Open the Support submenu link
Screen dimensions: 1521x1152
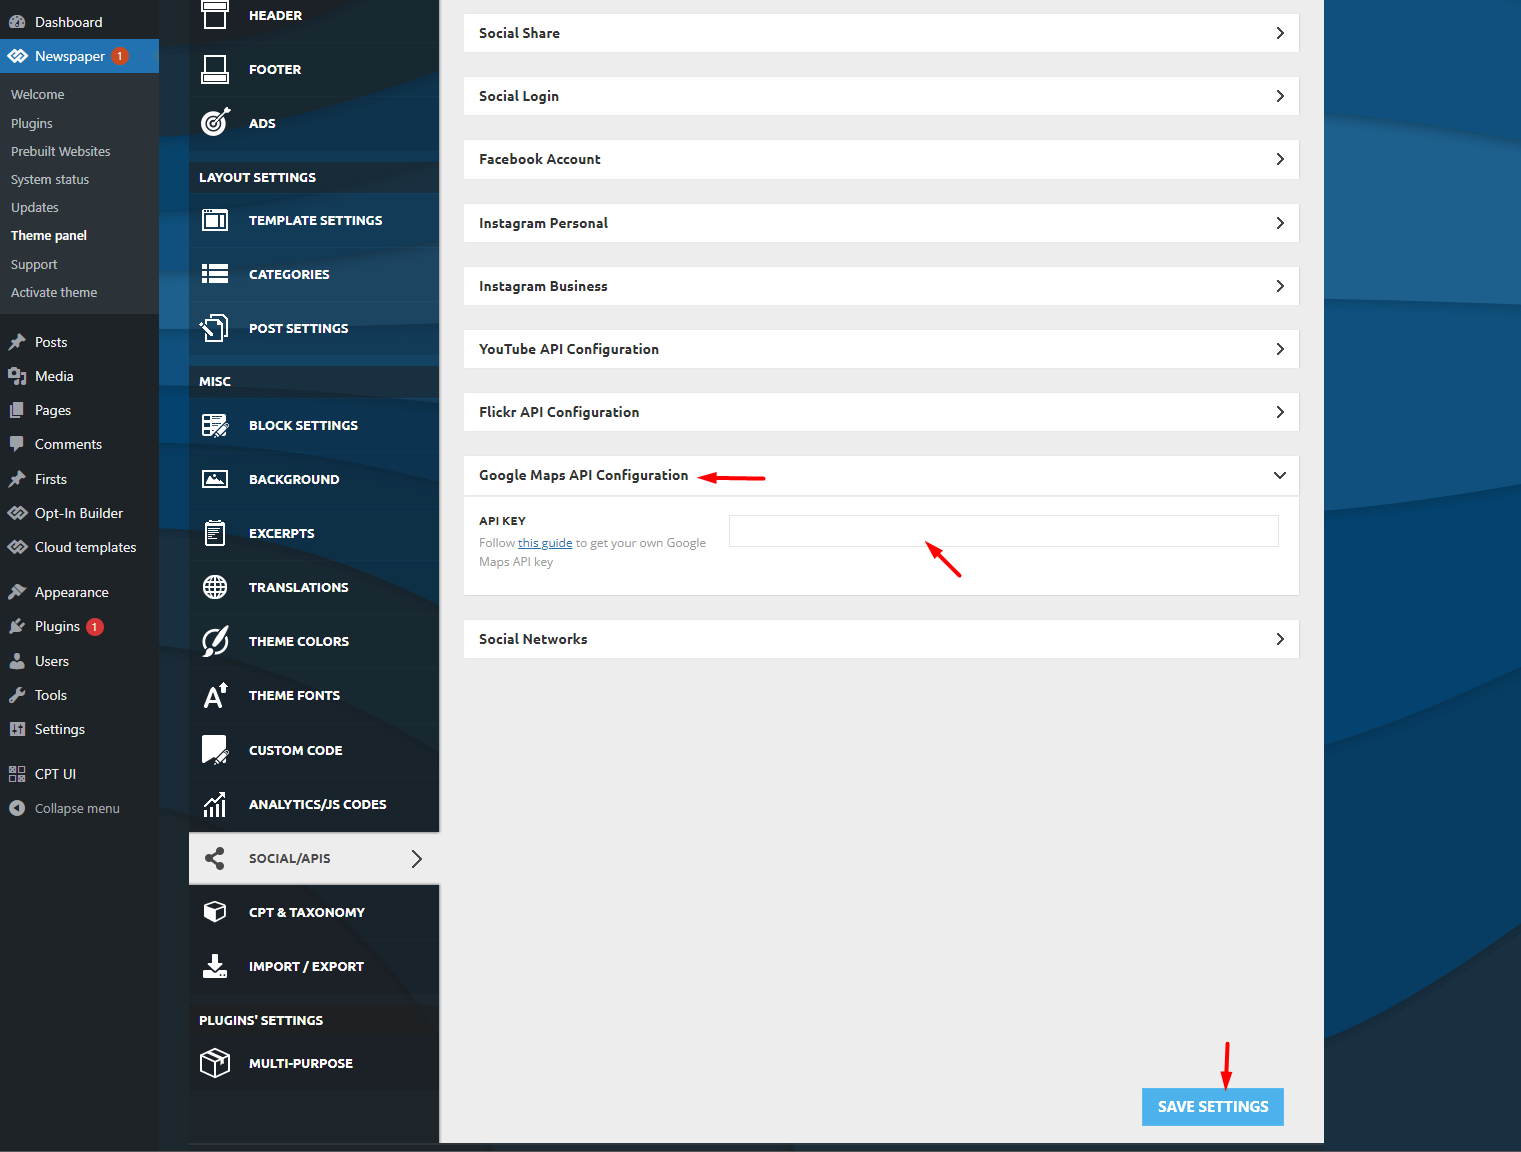[34, 264]
